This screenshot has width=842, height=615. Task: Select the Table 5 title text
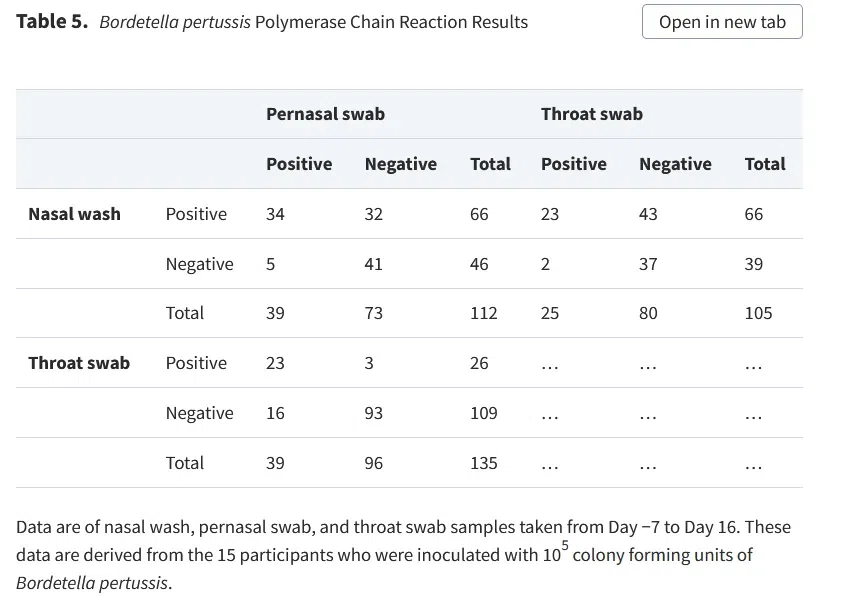tap(272, 22)
